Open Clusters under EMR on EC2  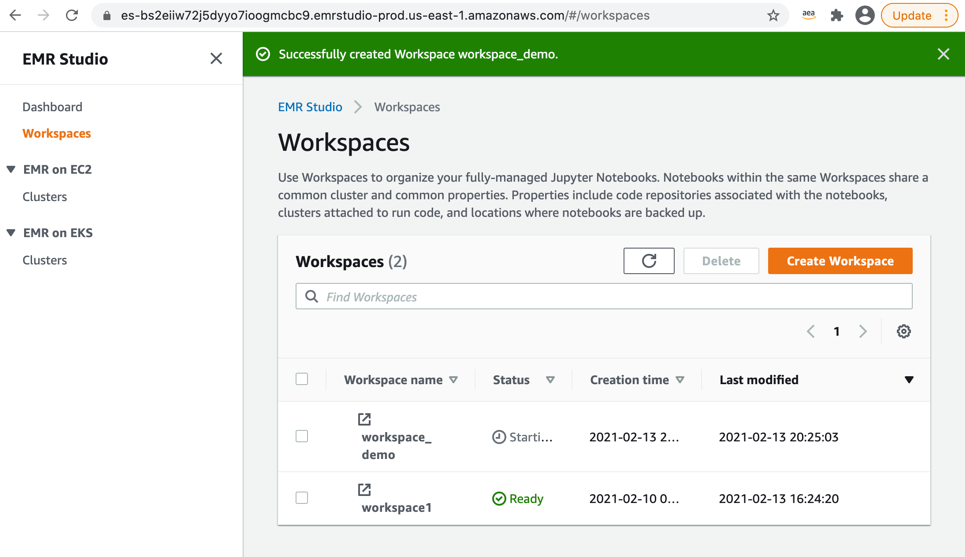(44, 197)
